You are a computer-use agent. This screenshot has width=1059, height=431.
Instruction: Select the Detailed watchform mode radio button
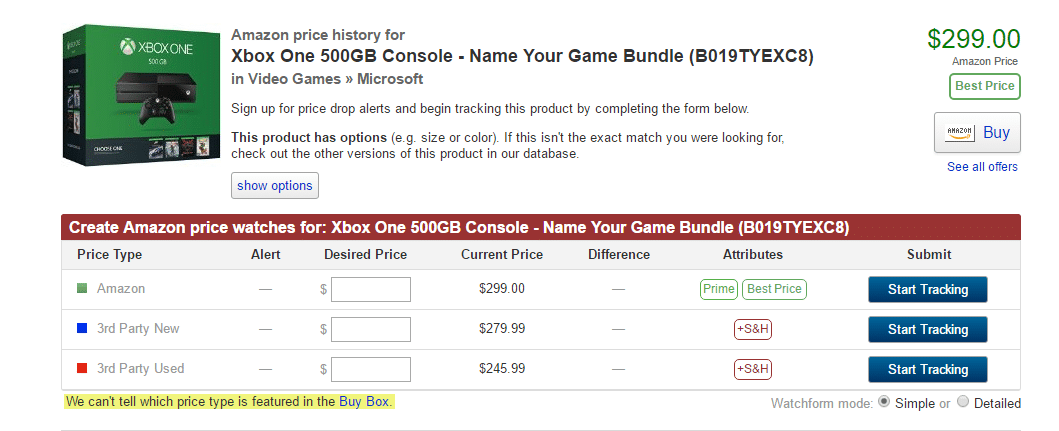[x=963, y=403]
